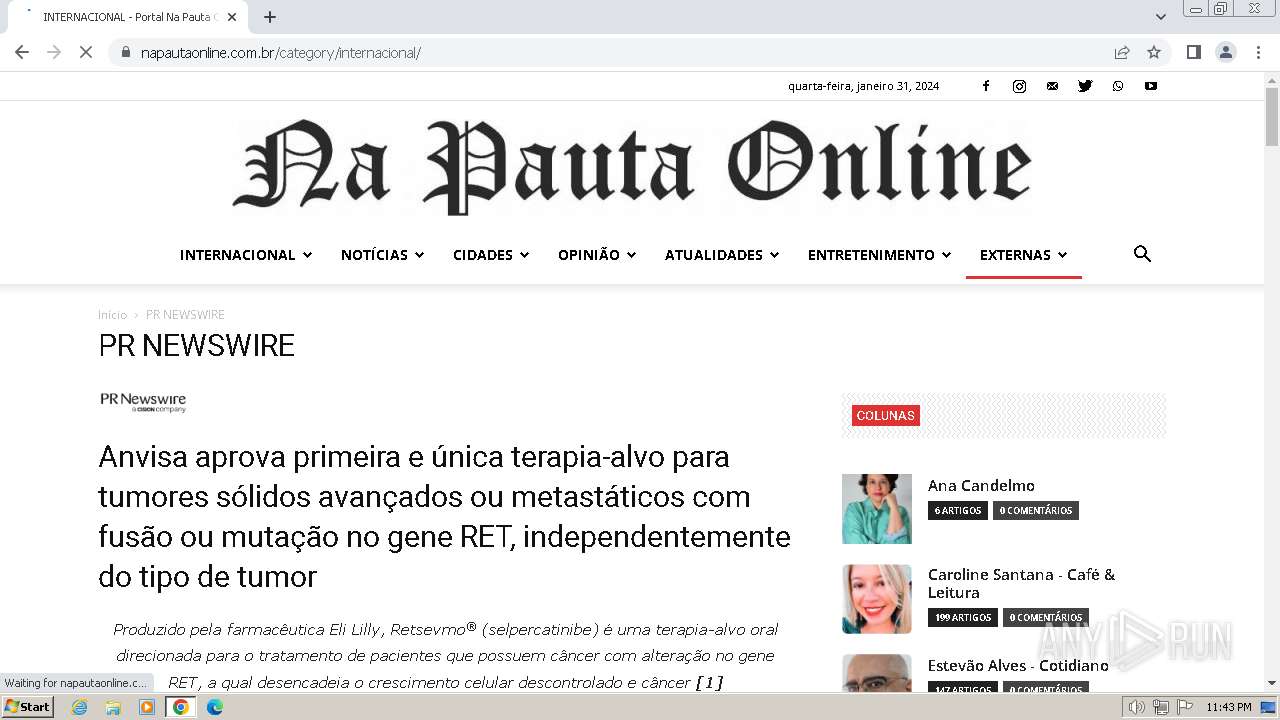Click the site search magnifier icon
Screen dimensions: 1280x720
point(1142,254)
